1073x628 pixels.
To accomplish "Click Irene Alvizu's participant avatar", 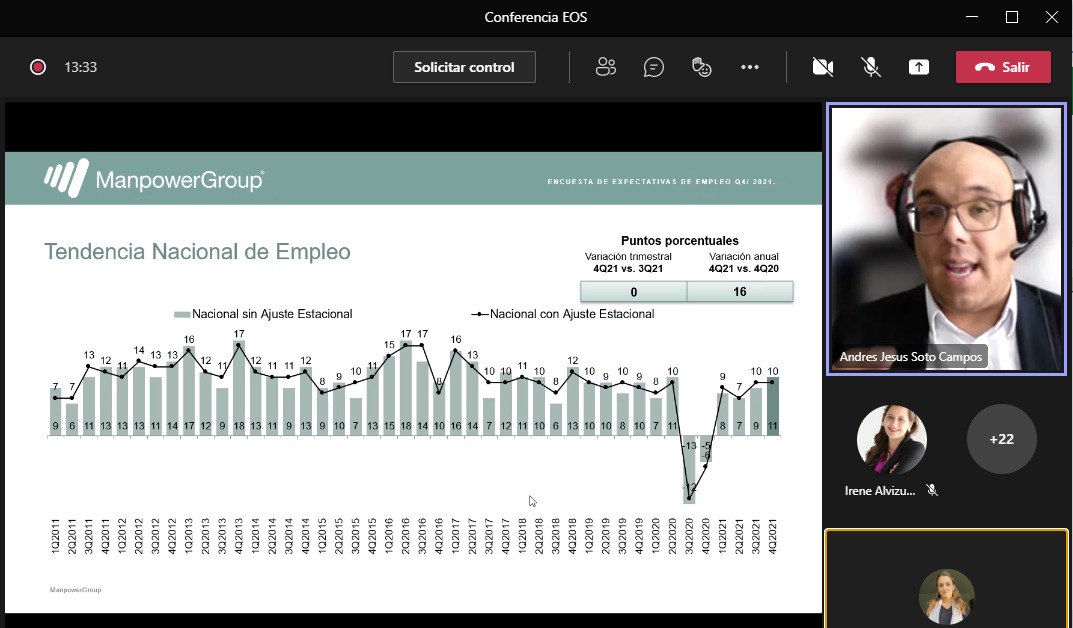I will pos(892,439).
